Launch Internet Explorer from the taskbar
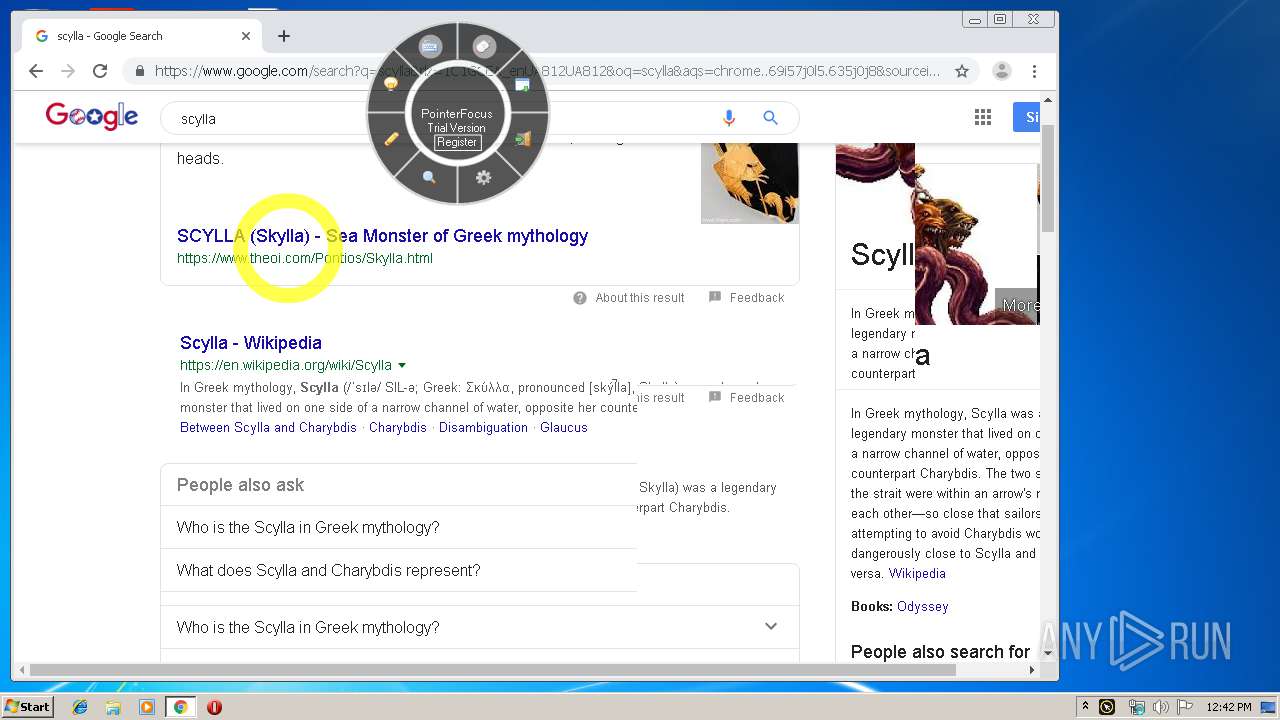Screen dimensions: 1280x720 [x=80, y=707]
